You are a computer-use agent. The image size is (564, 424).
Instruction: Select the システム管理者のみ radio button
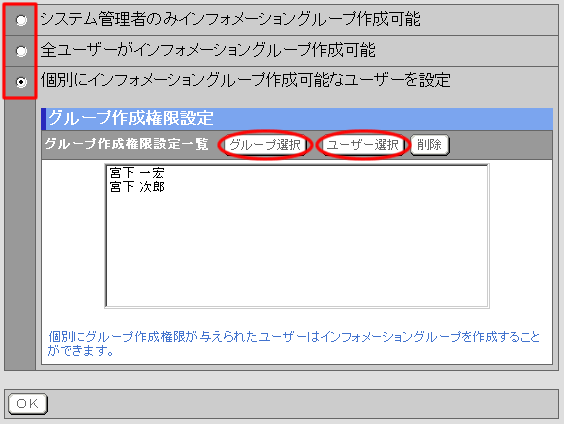[x=21, y=20]
